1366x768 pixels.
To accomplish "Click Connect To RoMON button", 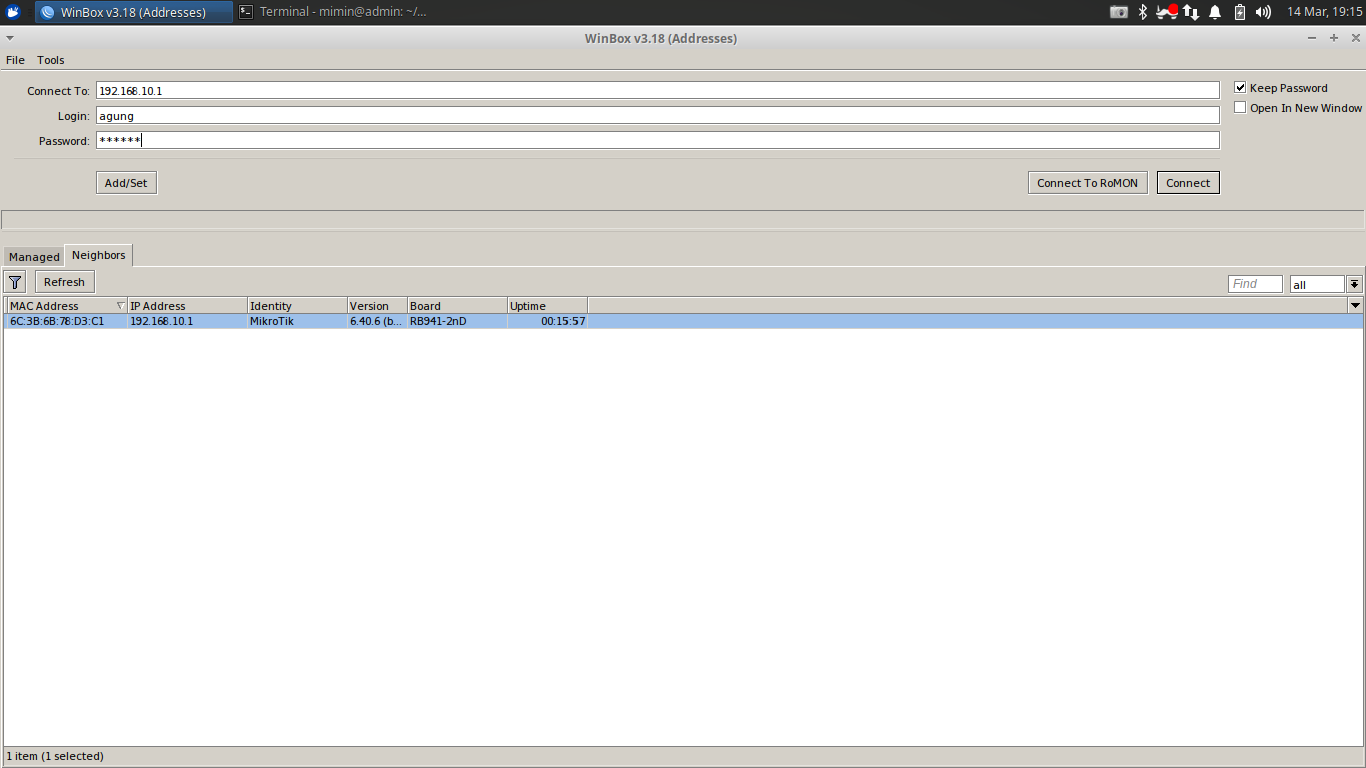I will click(x=1087, y=183).
